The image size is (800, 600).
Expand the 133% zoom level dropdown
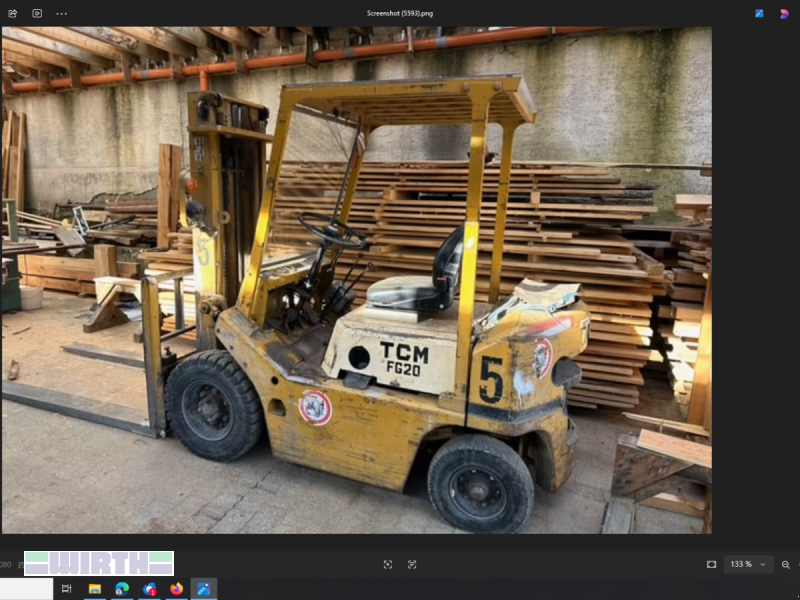[748, 564]
